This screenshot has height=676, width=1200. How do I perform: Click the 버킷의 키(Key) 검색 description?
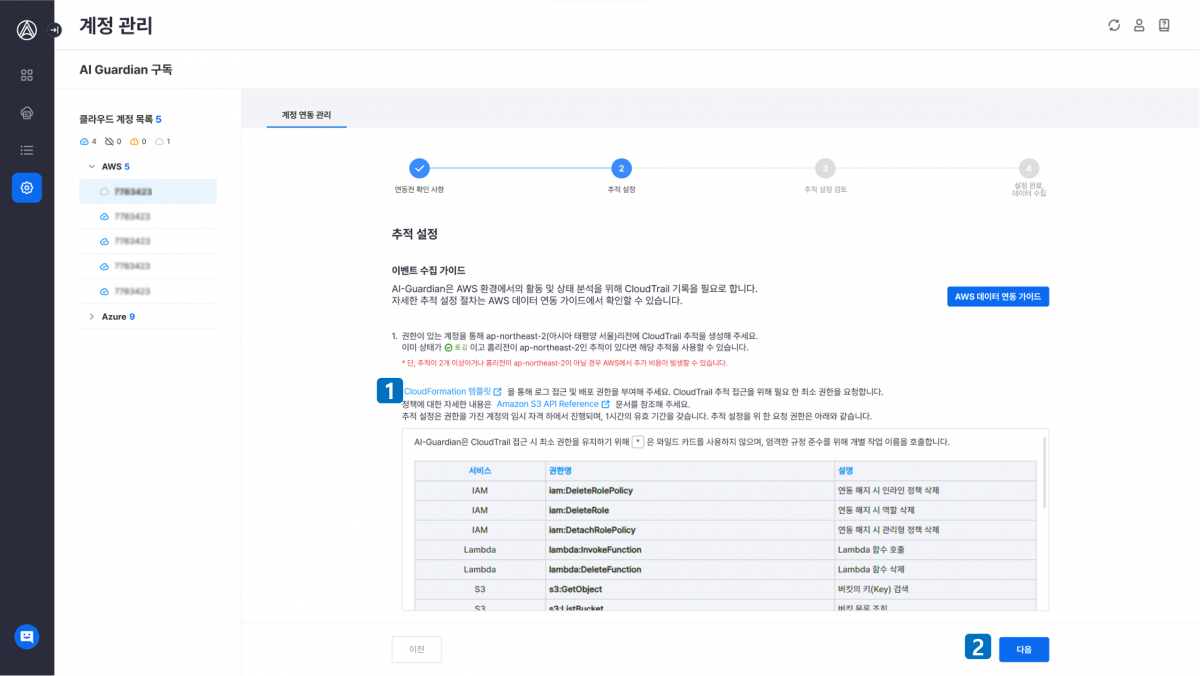tap(875, 588)
